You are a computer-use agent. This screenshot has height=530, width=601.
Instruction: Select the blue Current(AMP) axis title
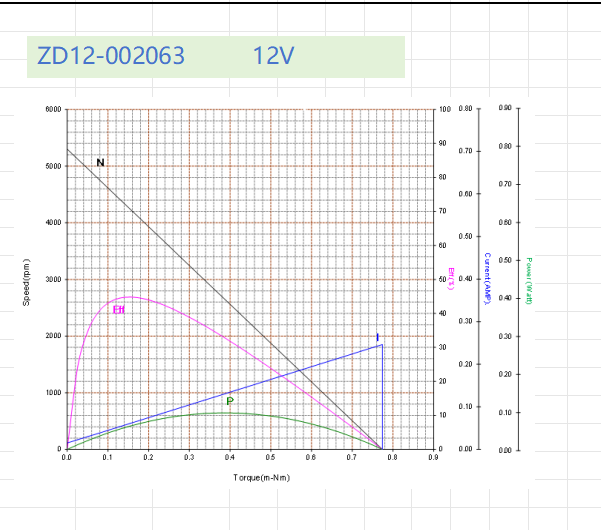pos(487,279)
